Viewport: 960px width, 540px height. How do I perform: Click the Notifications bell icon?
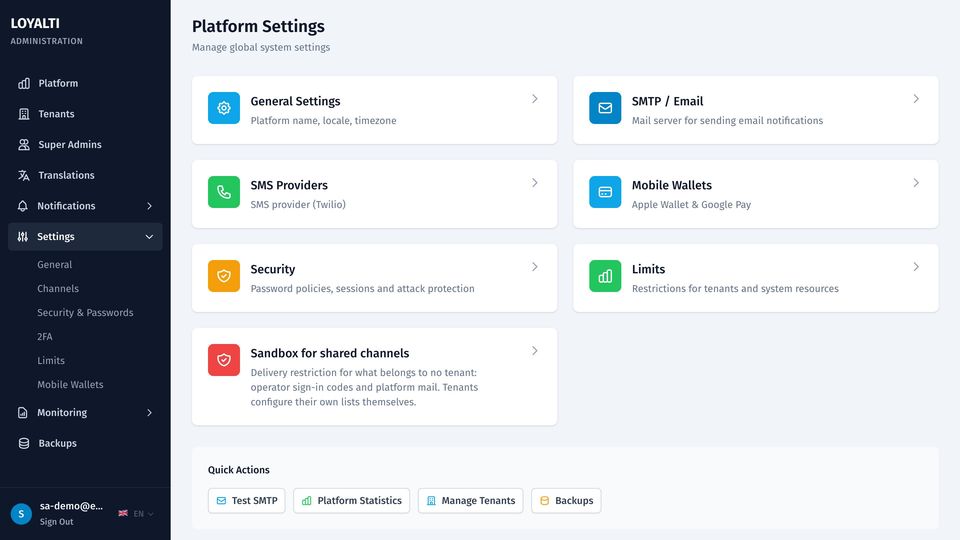pyautogui.click(x=23, y=206)
